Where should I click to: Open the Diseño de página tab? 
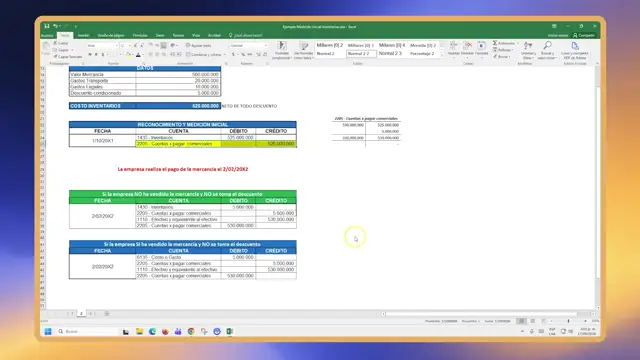coord(111,36)
